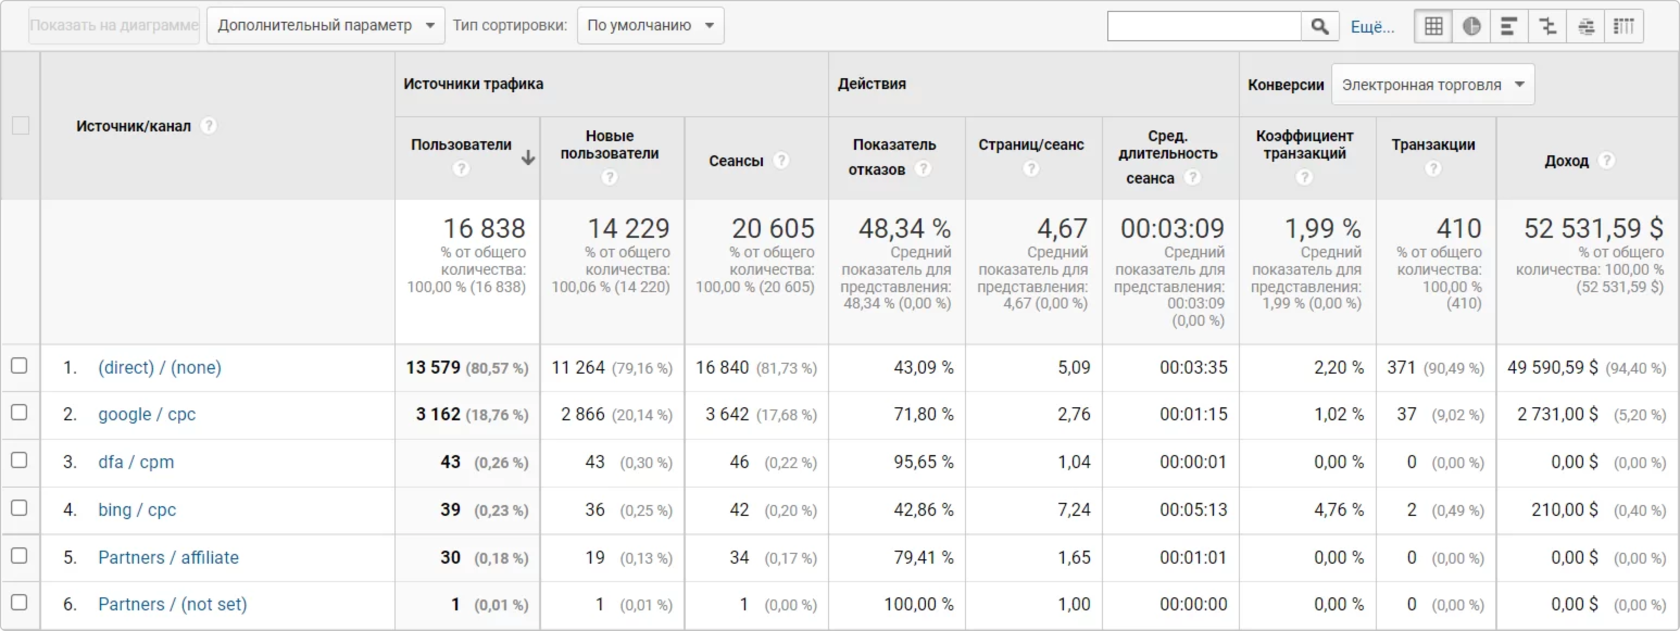Open the google / cpc source link
Image resolution: width=1680 pixels, height=631 pixels.
pos(146,414)
